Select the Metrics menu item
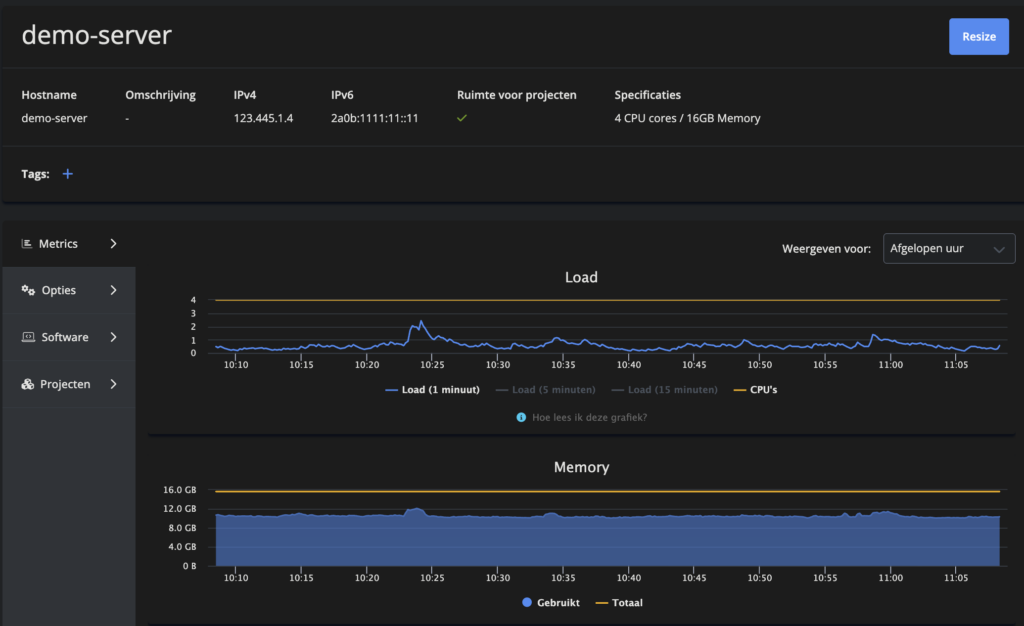 click(69, 243)
